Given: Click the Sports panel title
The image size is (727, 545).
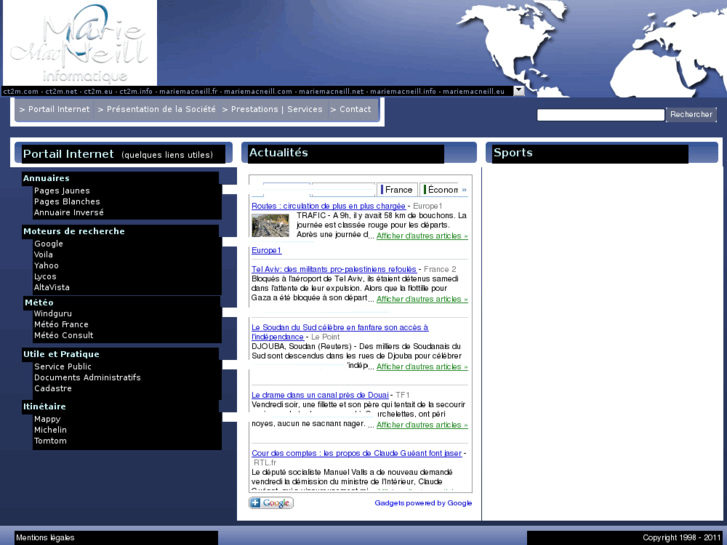Looking at the screenshot, I should tap(513, 153).
